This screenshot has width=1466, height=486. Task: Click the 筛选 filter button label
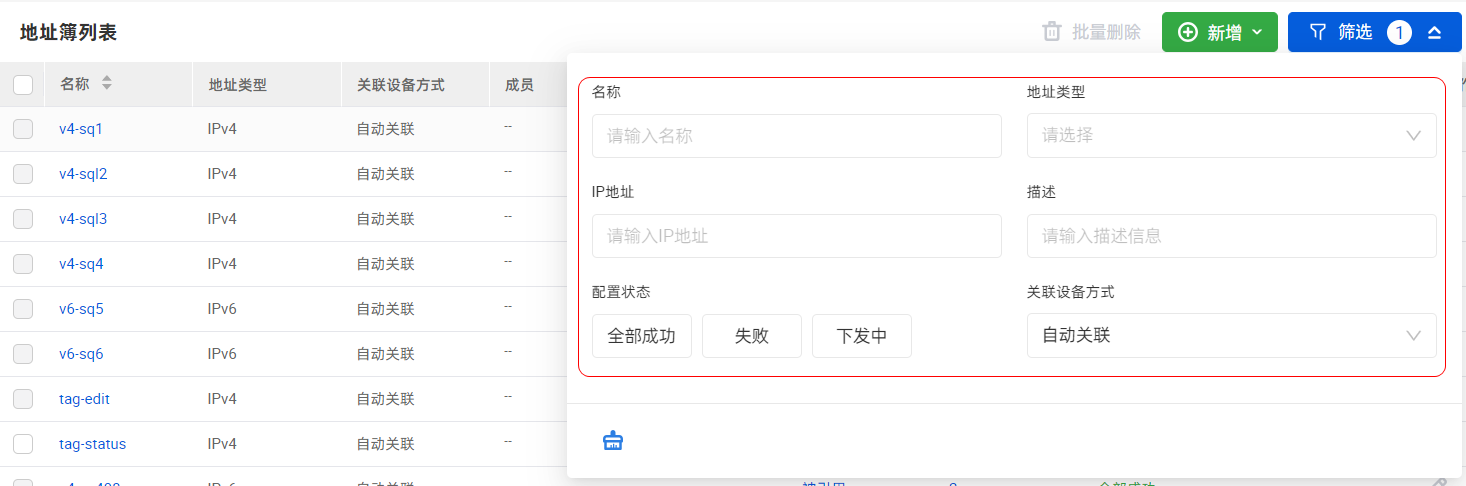[1355, 32]
